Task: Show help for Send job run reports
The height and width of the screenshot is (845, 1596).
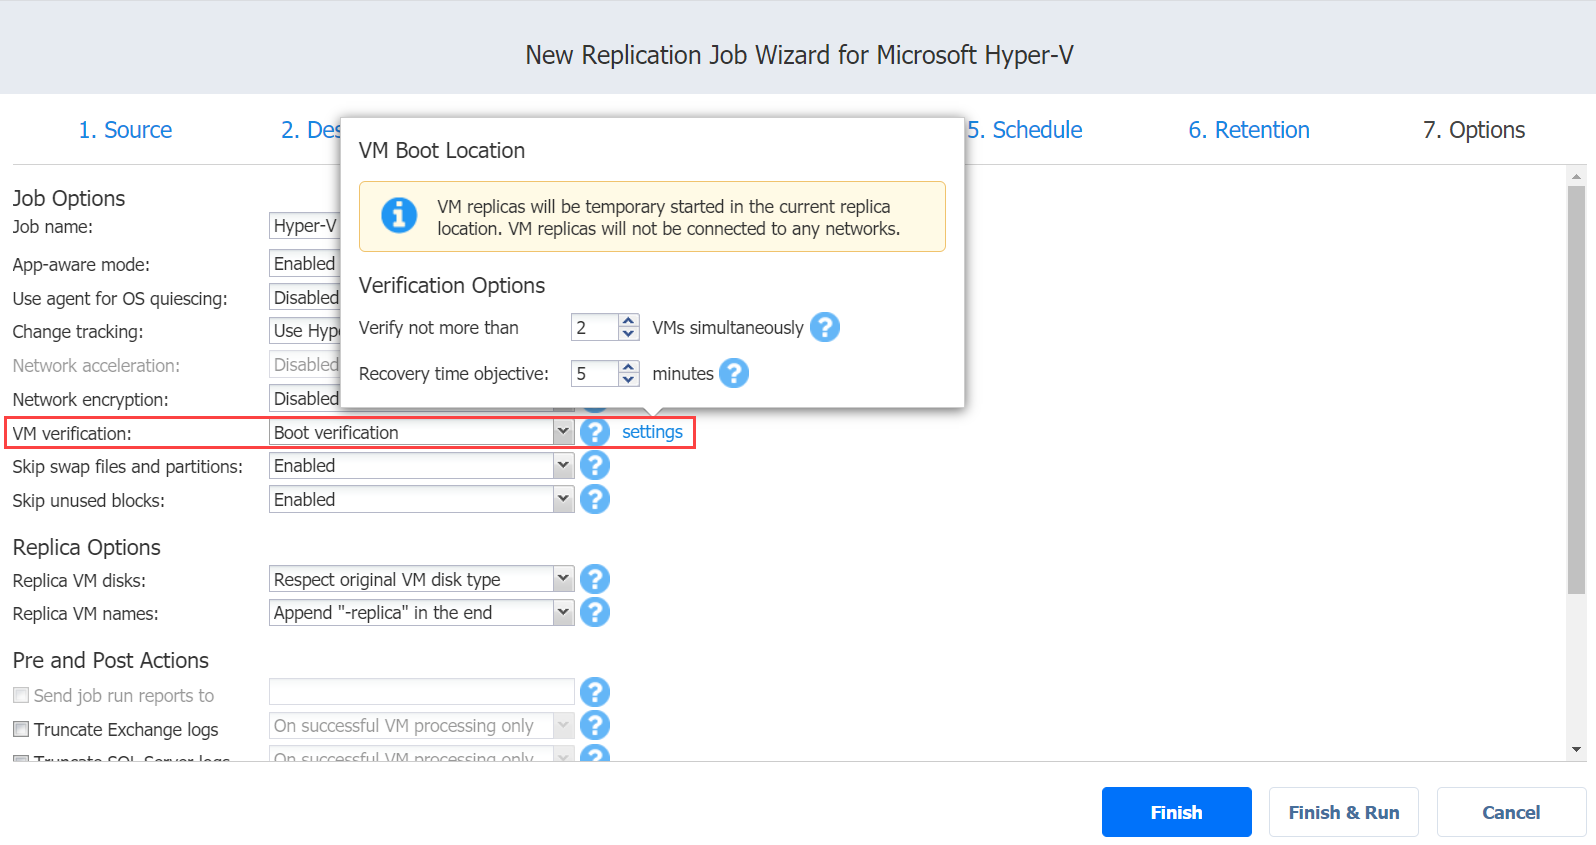Action: pos(595,692)
